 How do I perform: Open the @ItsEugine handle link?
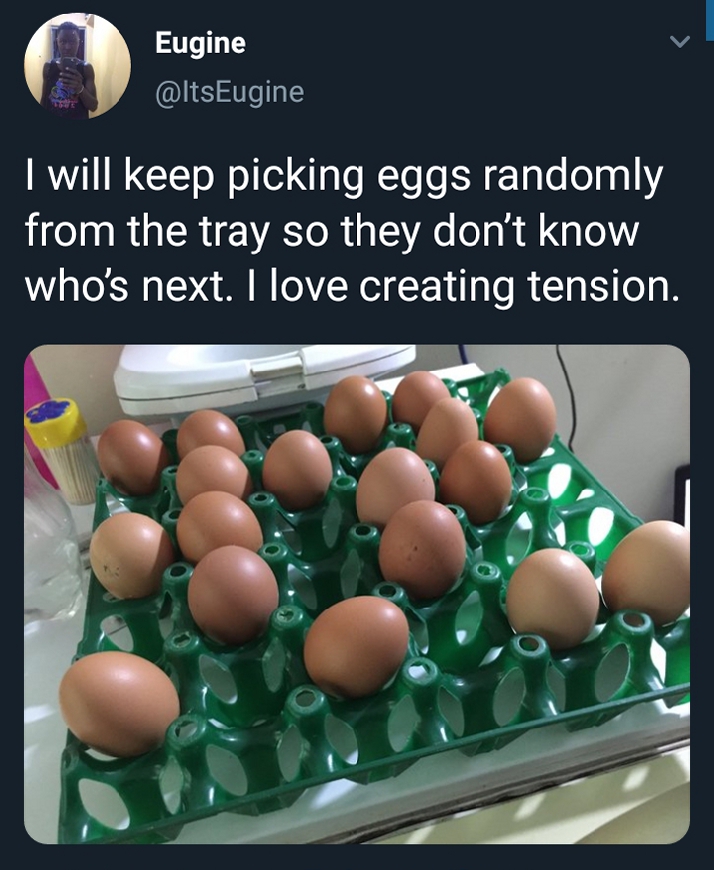click(229, 92)
